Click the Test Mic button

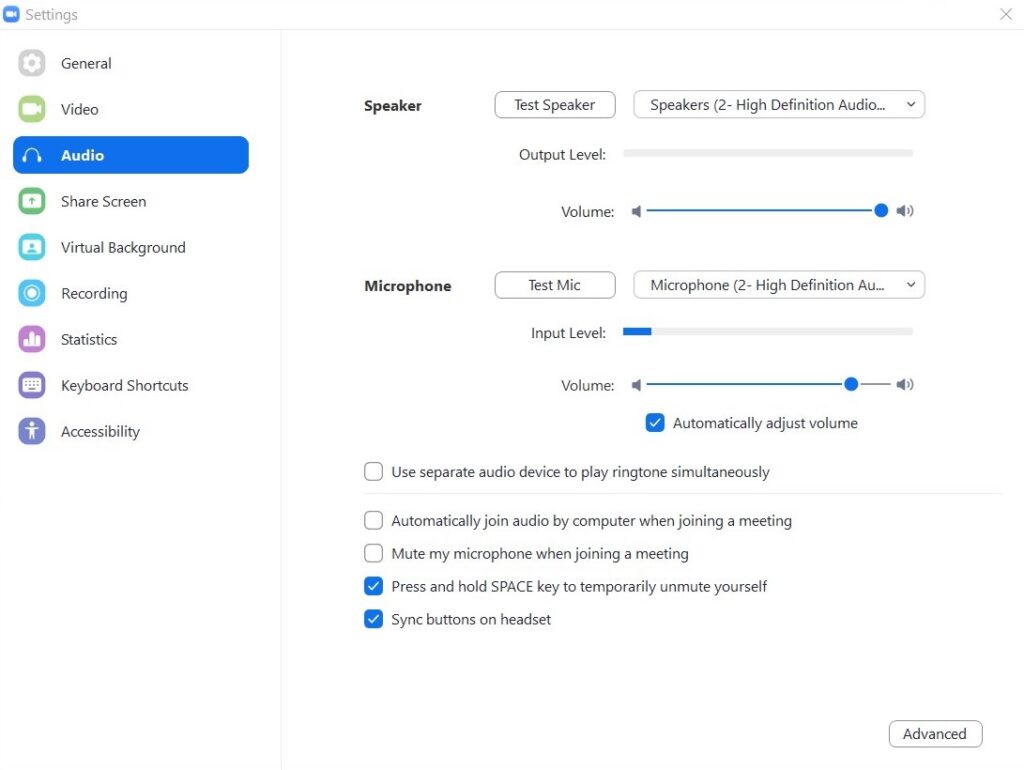tap(555, 285)
